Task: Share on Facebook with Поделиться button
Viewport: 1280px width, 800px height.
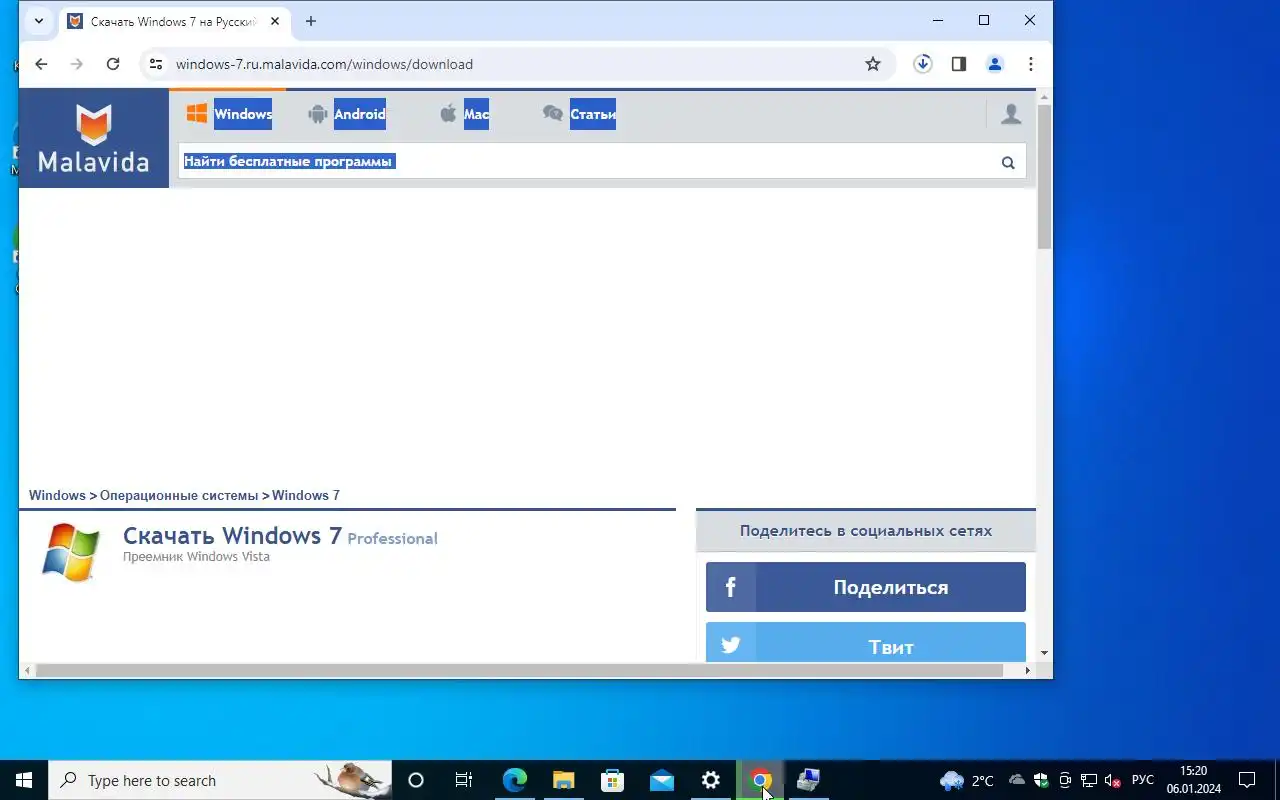Action: click(866, 587)
